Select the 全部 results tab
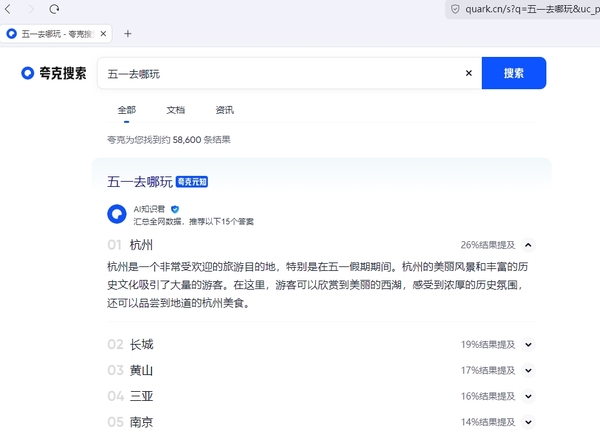Image resolution: width=600 pixels, height=439 pixels. click(x=126, y=110)
